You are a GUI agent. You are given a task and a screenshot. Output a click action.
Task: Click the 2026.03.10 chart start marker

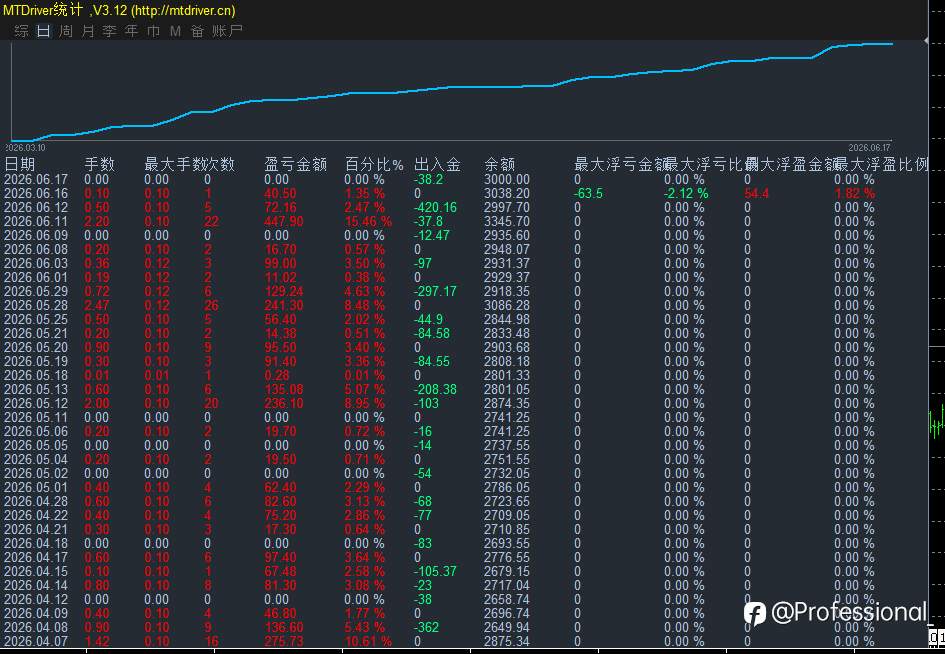pyautogui.click(x=25, y=148)
